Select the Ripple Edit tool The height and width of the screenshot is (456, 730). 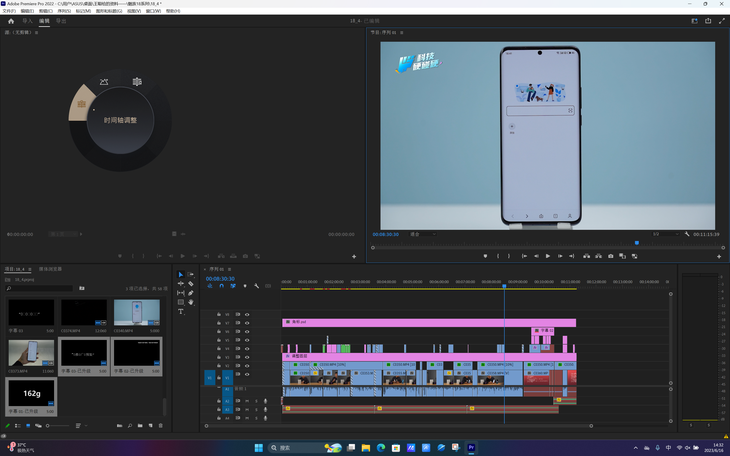click(x=181, y=284)
